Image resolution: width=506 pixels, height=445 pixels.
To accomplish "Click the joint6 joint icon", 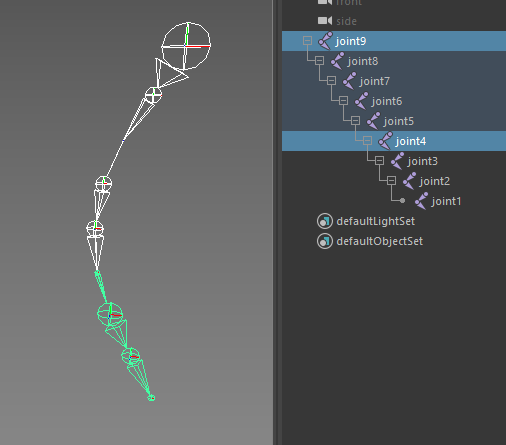I will [361, 101].
